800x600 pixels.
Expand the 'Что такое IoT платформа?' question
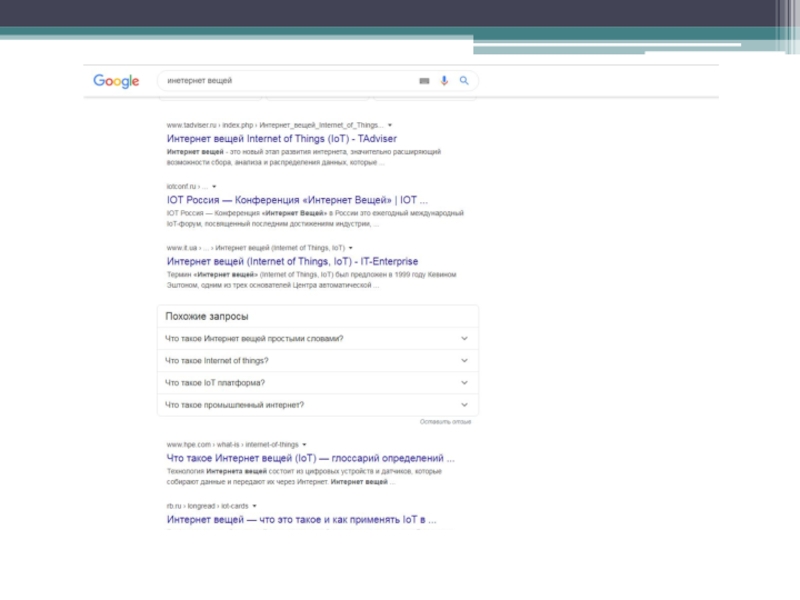(x=464, y=382)
